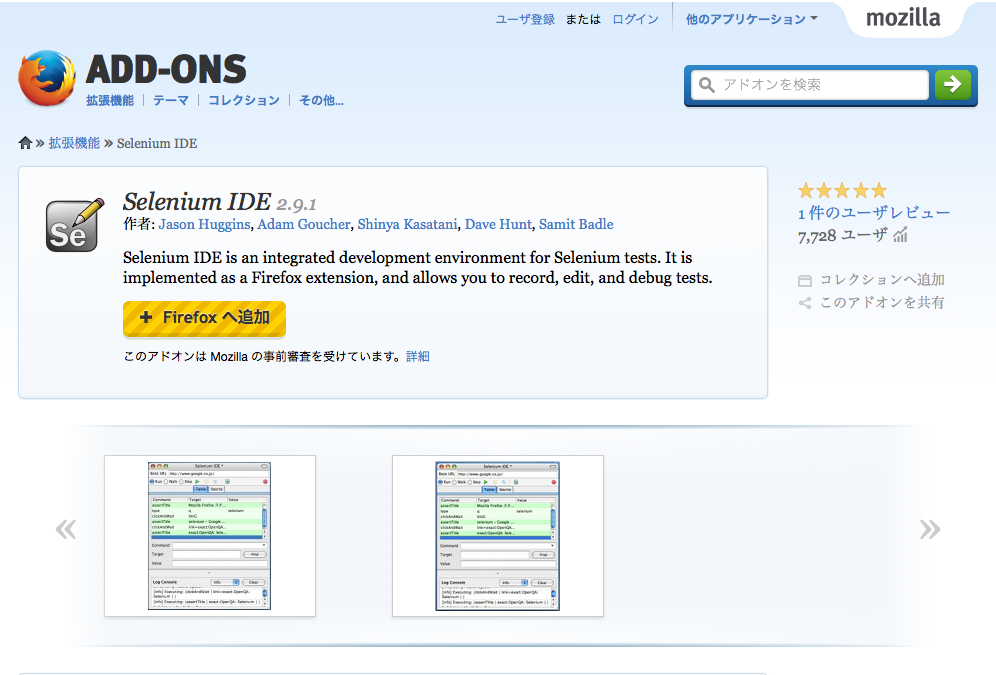Click the magnifier icon in the search box
996x675 pixels.
coord(706,85)
